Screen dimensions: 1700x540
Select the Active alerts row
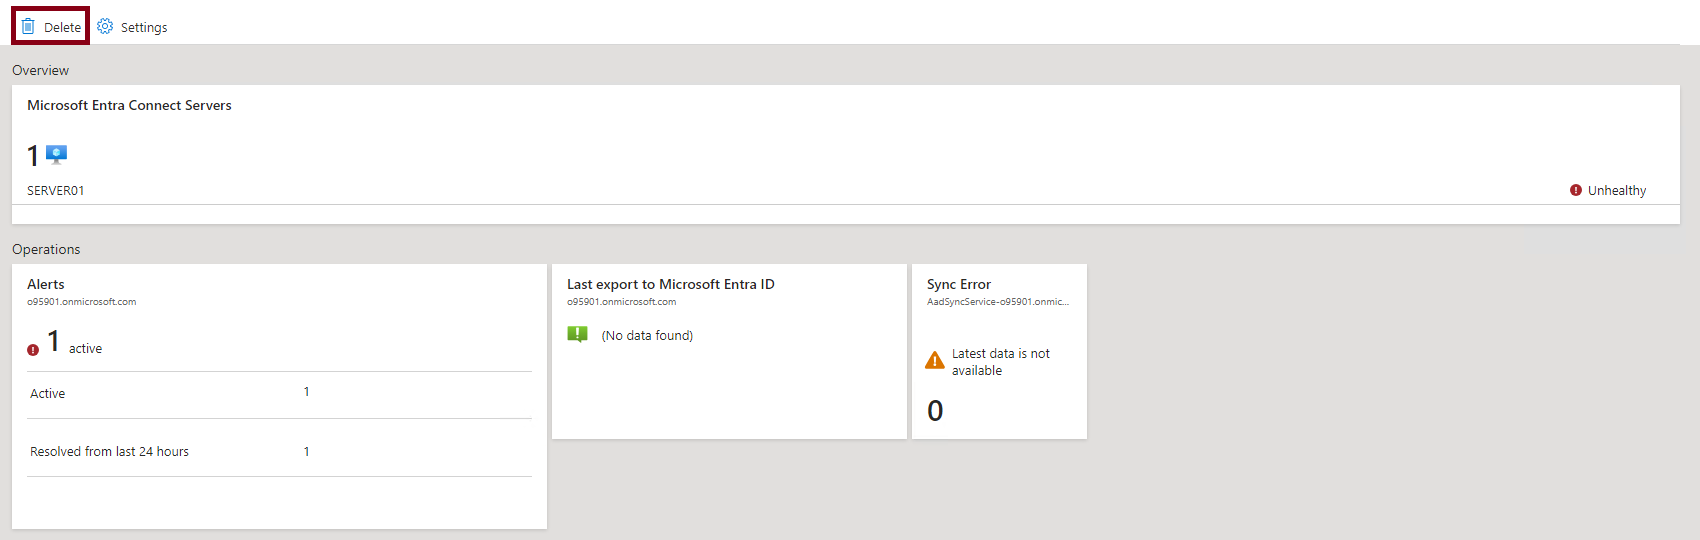point(279,394)
